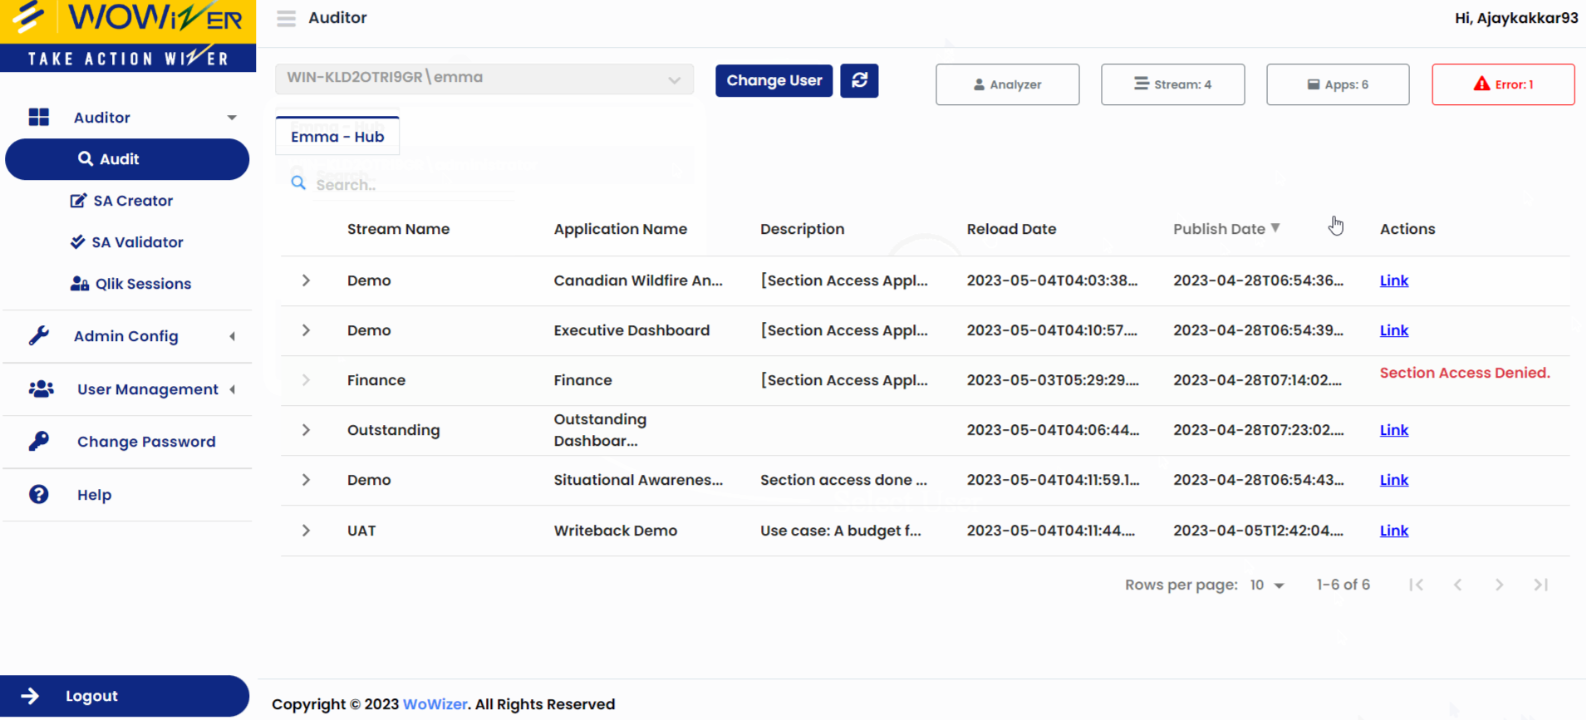Sort by Application Name column header
1586x720 pixels.
620,229
